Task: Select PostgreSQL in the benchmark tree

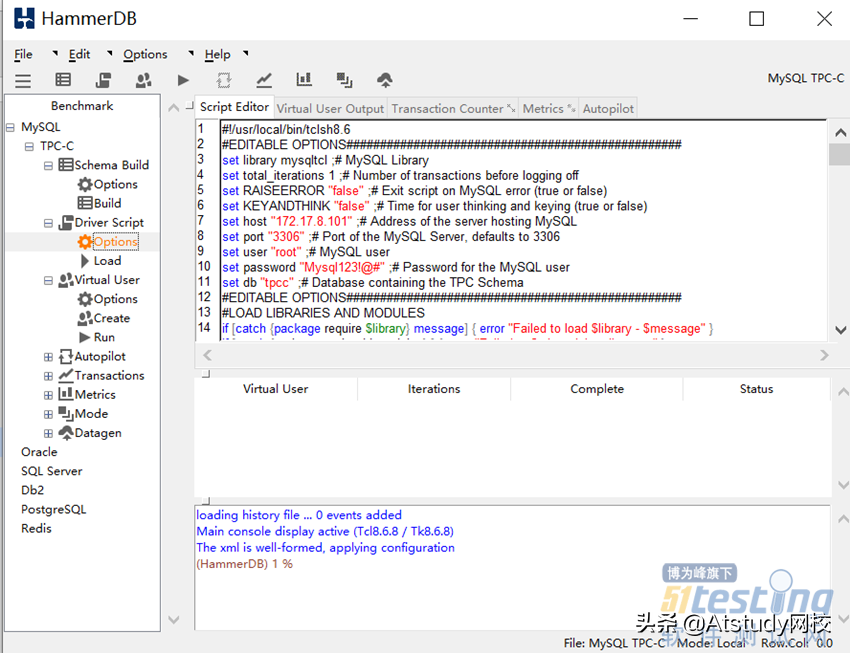Action: pyautogui.click(x=54, y=509)
